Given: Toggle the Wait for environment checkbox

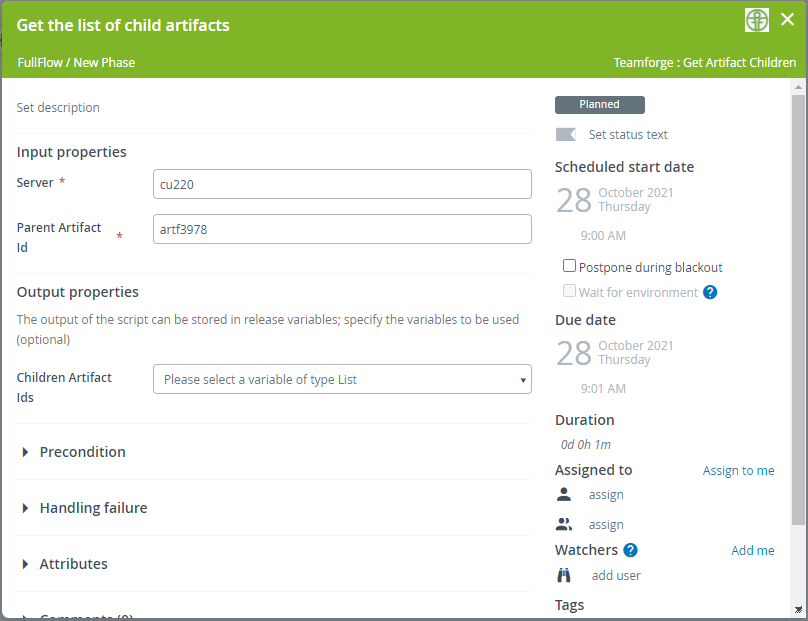Looking at the screenshot, I should click(x=569, y=291).
